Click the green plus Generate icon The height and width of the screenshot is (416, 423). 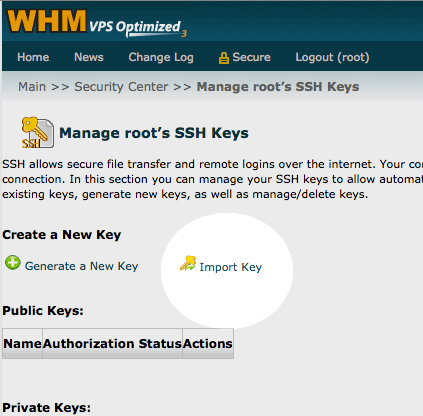click(x=13, y=263)
